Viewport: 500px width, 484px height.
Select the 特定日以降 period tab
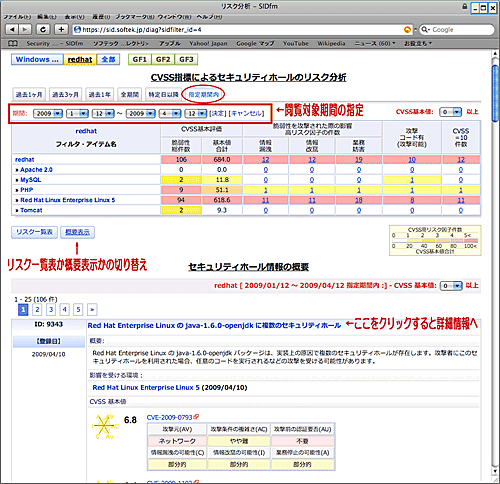point(163,95)
